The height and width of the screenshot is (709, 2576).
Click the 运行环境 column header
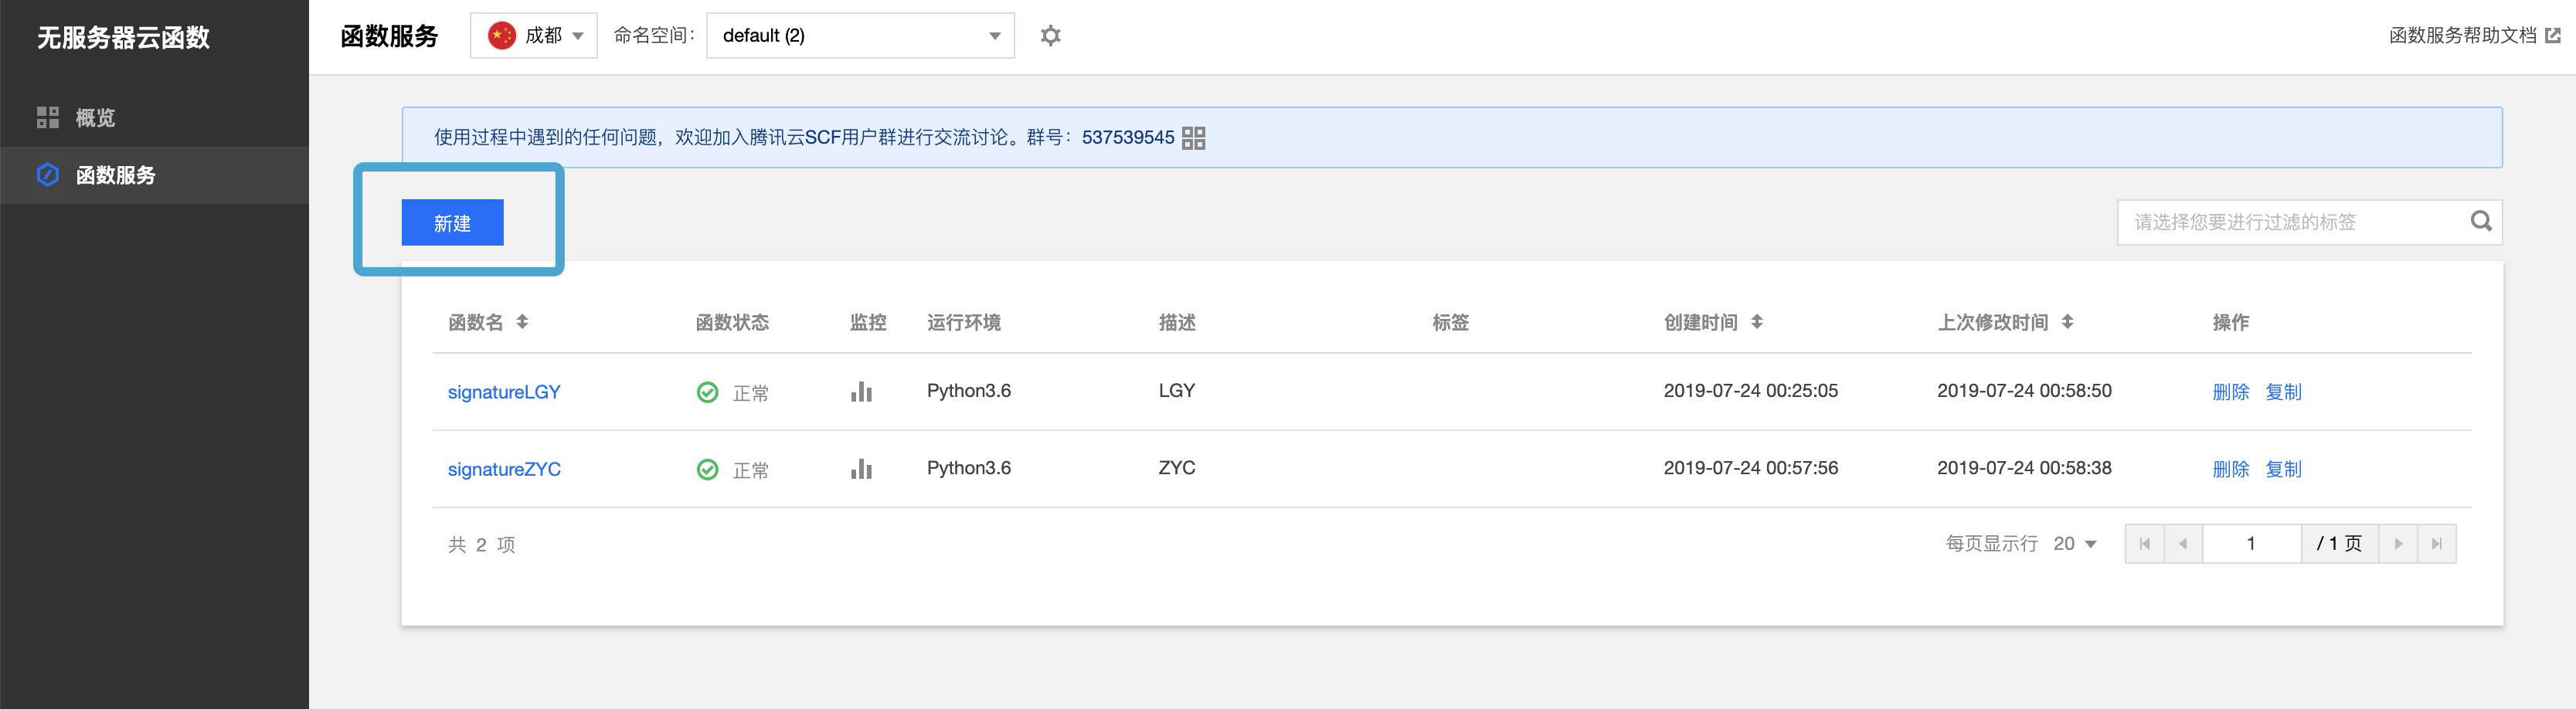964,322
